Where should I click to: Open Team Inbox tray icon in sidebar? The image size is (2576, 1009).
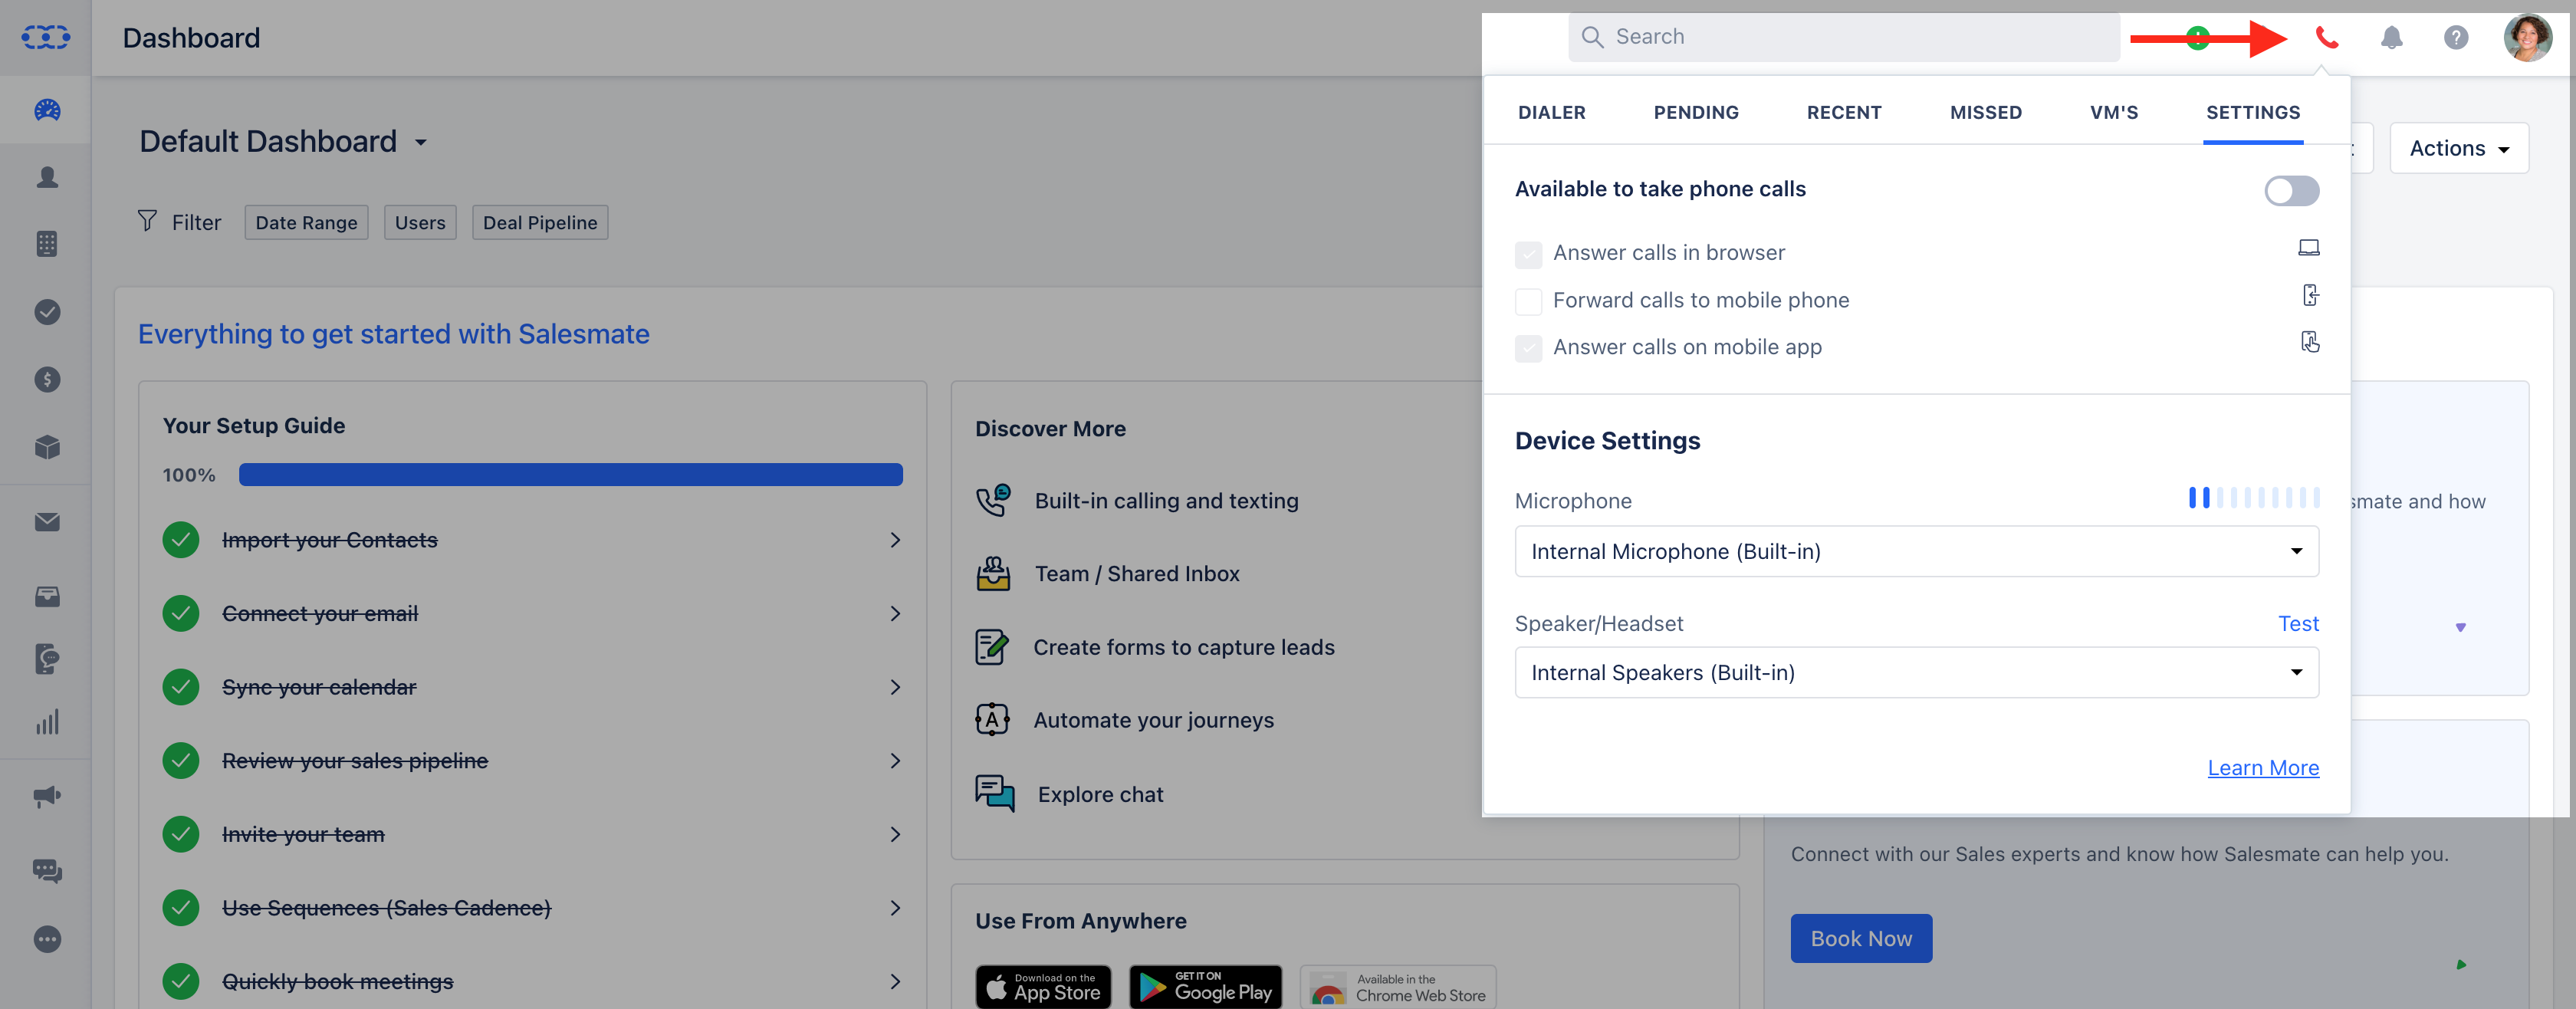(x=47, y=597)
